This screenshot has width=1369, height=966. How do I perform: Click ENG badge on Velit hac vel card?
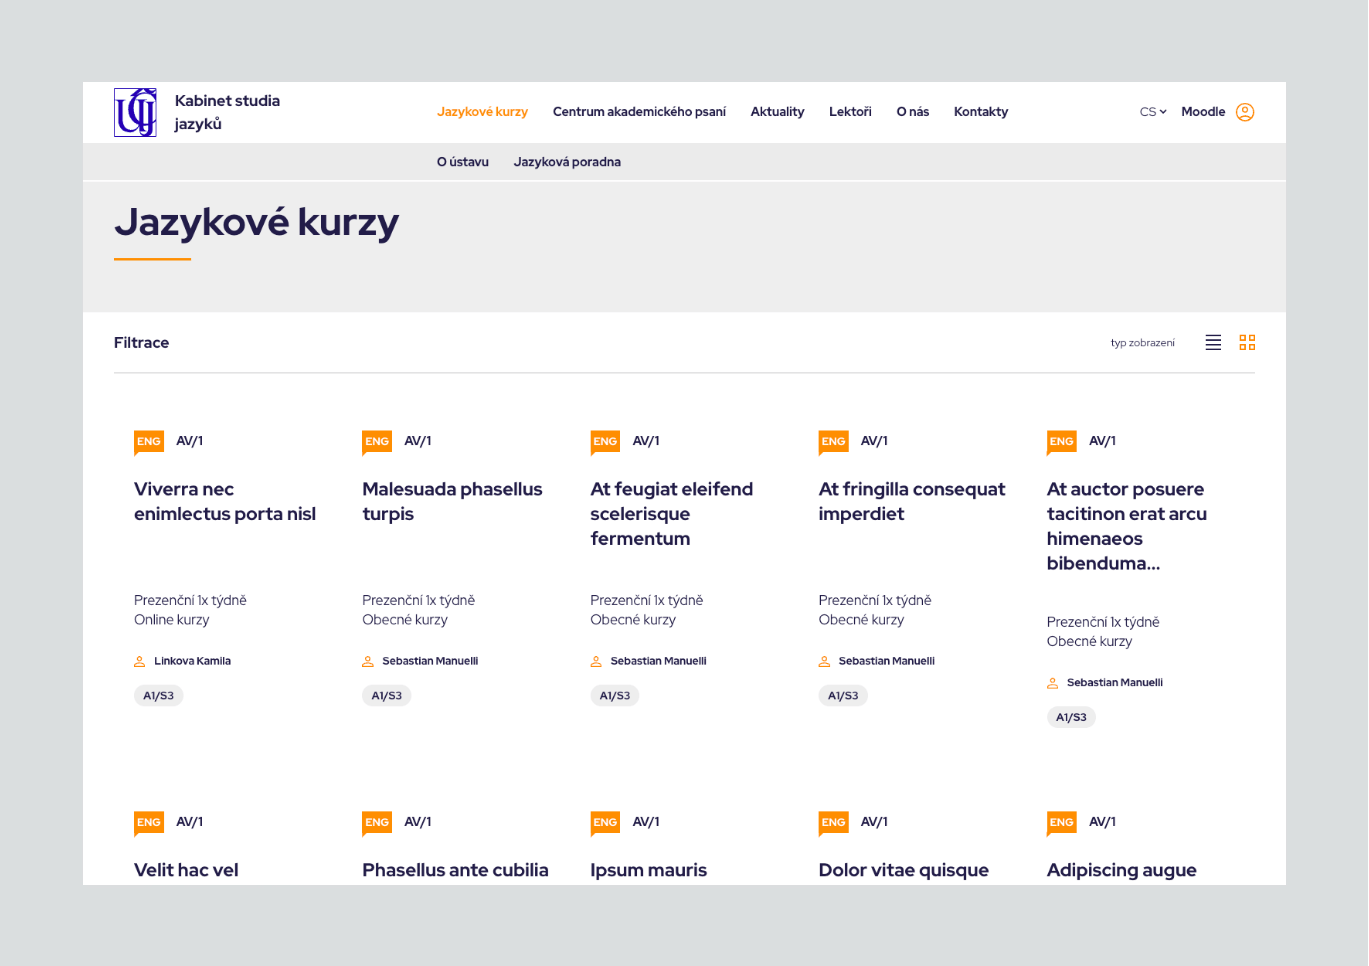point(149,823)
